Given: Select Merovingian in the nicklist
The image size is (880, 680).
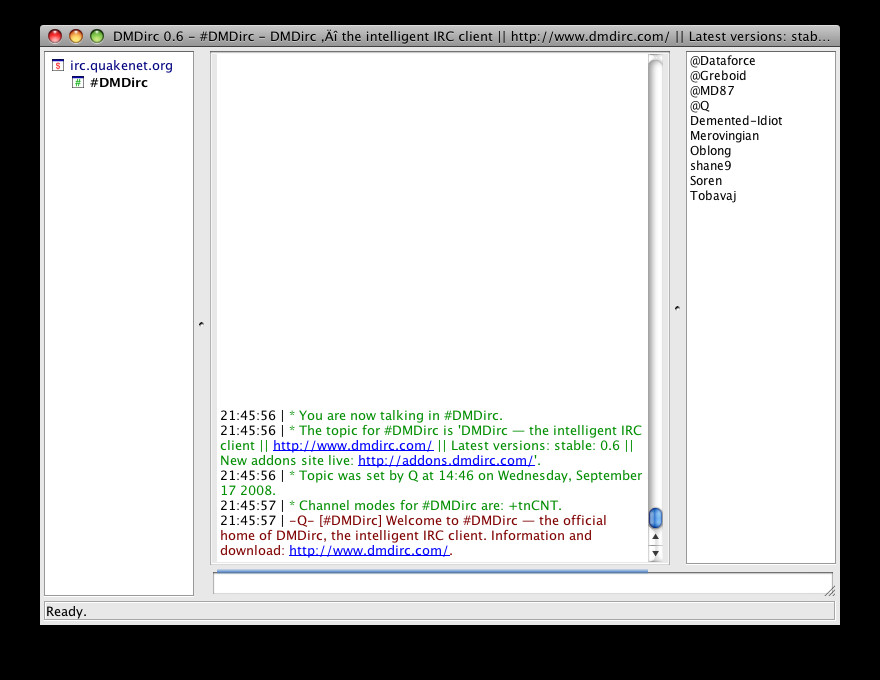Looking at the screenshot, I should tap(724, 136).
